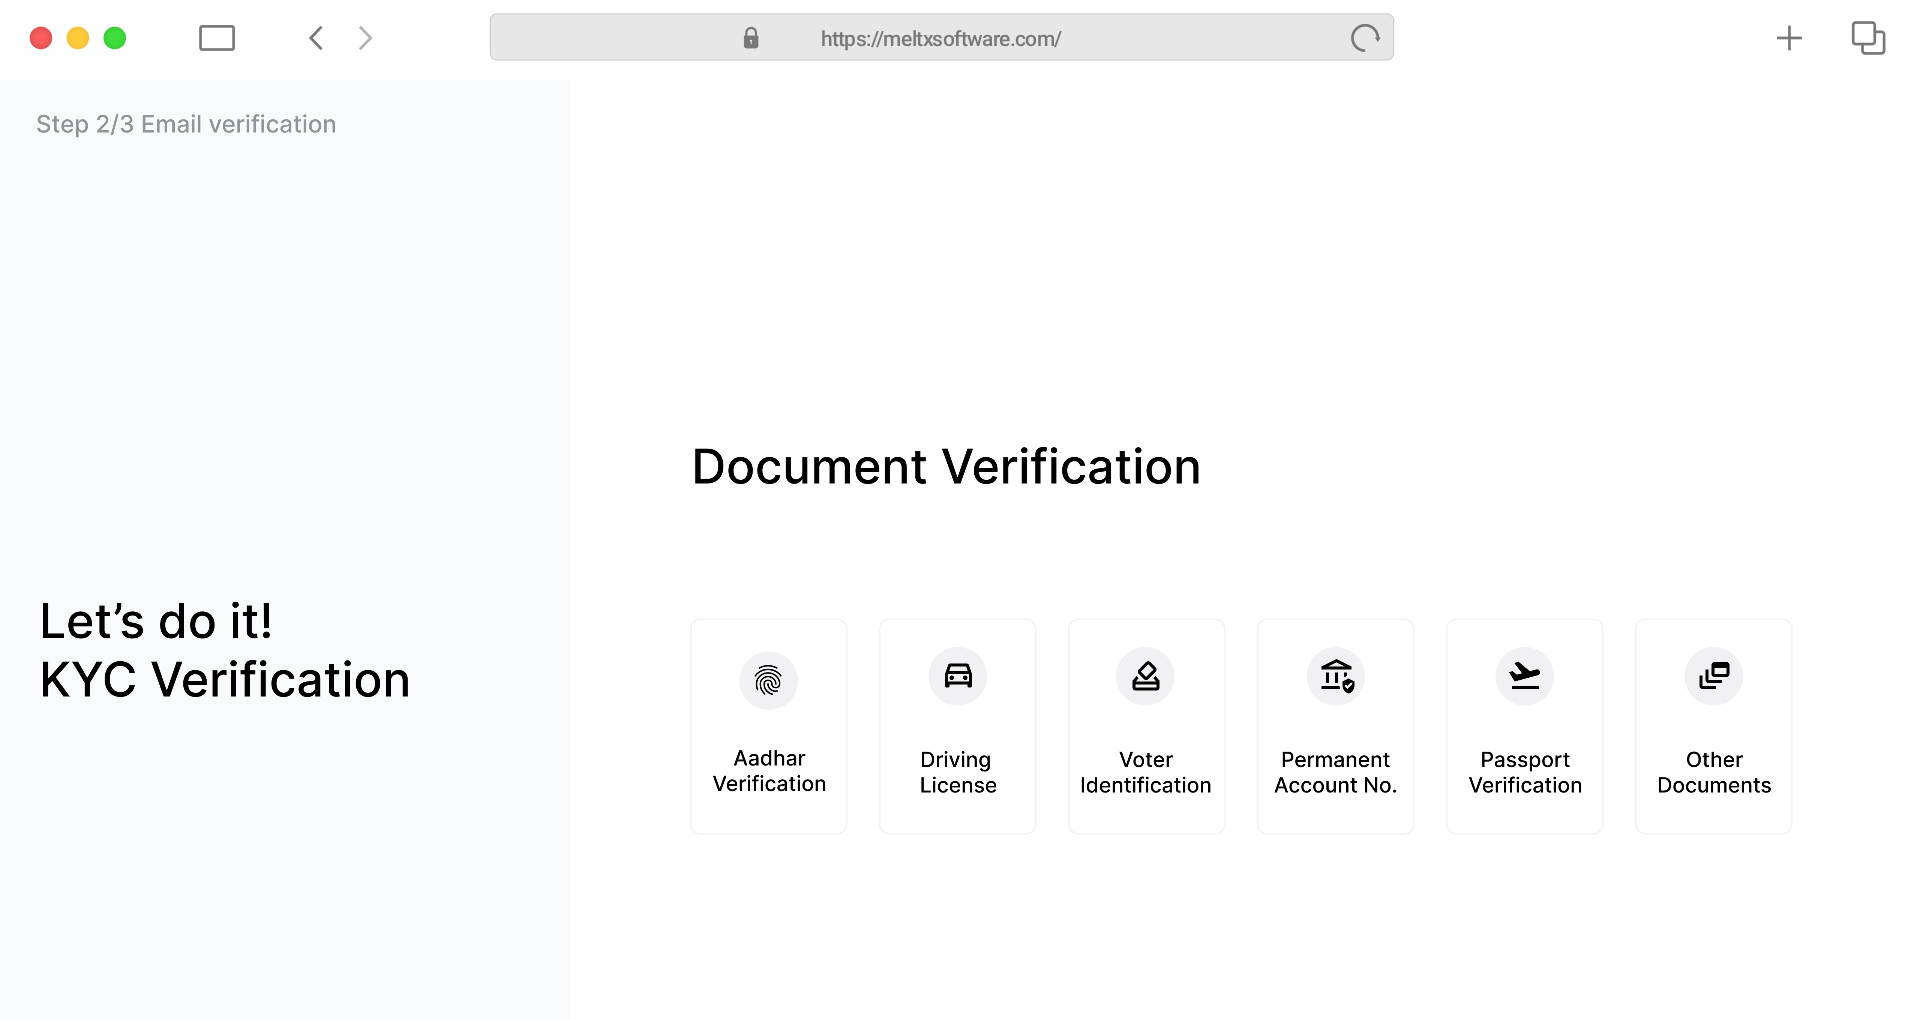Click the Voter Identification stamp icon
This screenshot has height=1020, width=1907.
point(1145,677)
